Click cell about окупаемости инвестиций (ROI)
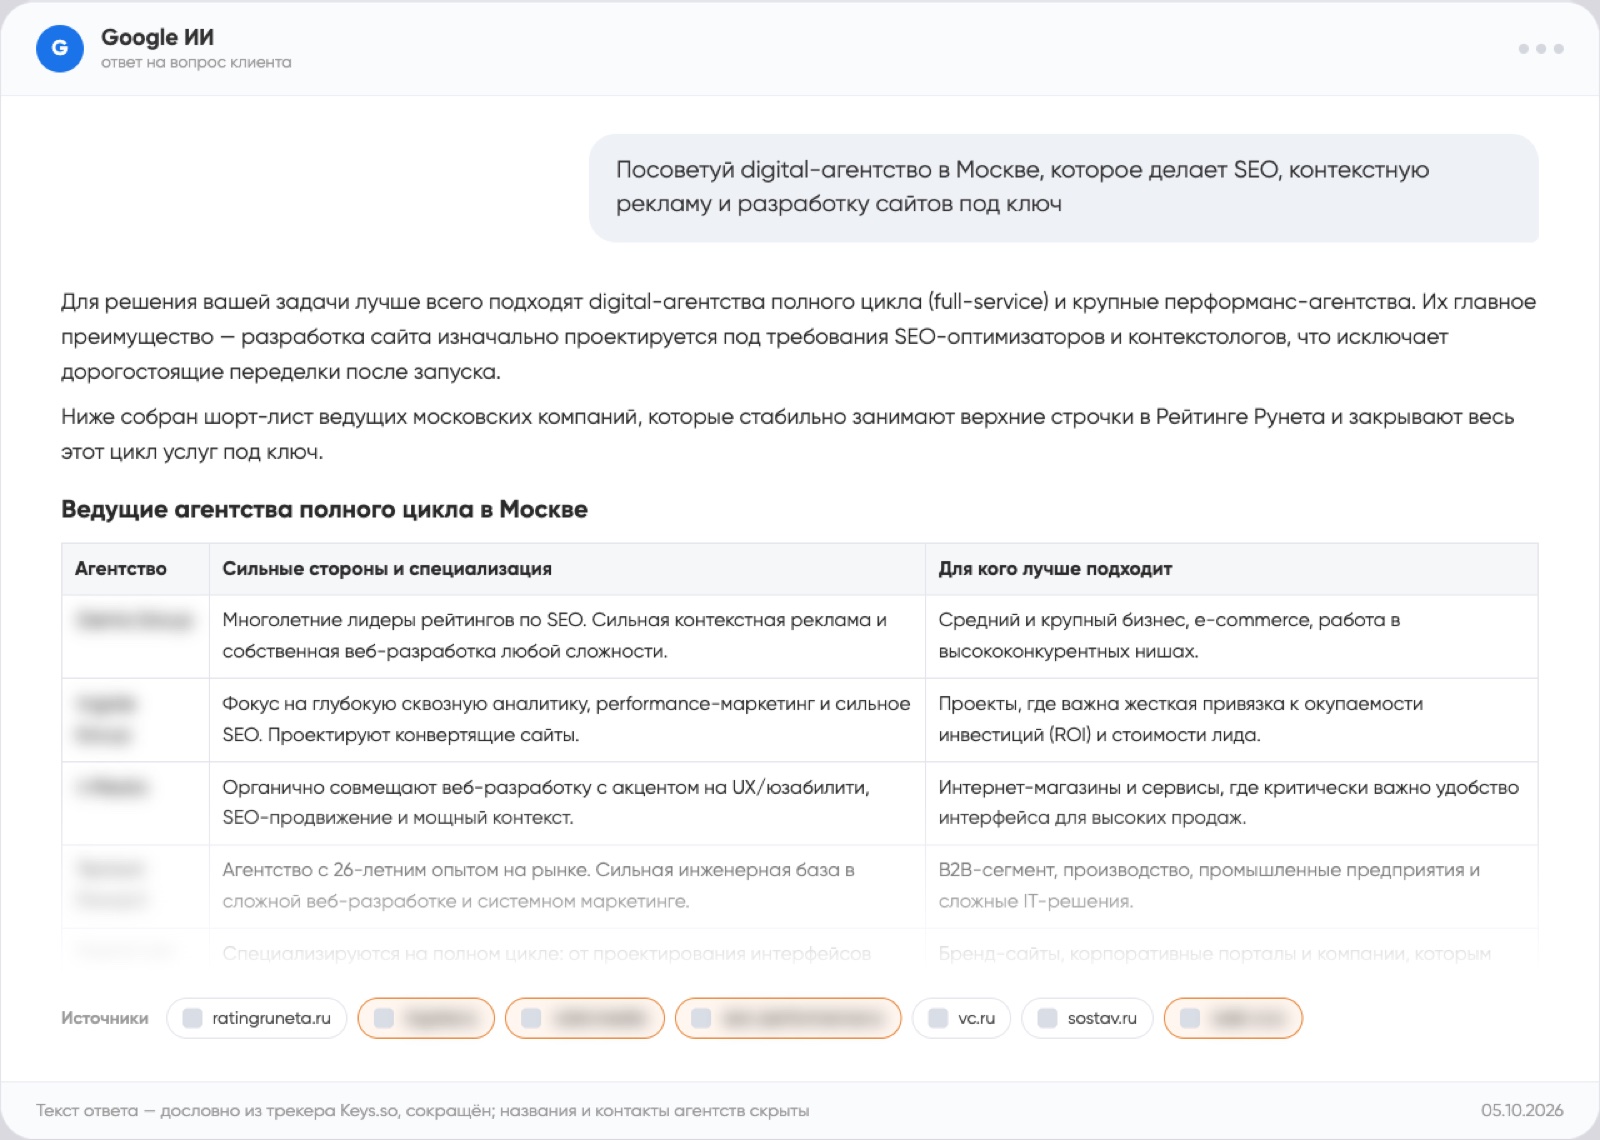1600x1140 pixels. tap(1231, 720)
